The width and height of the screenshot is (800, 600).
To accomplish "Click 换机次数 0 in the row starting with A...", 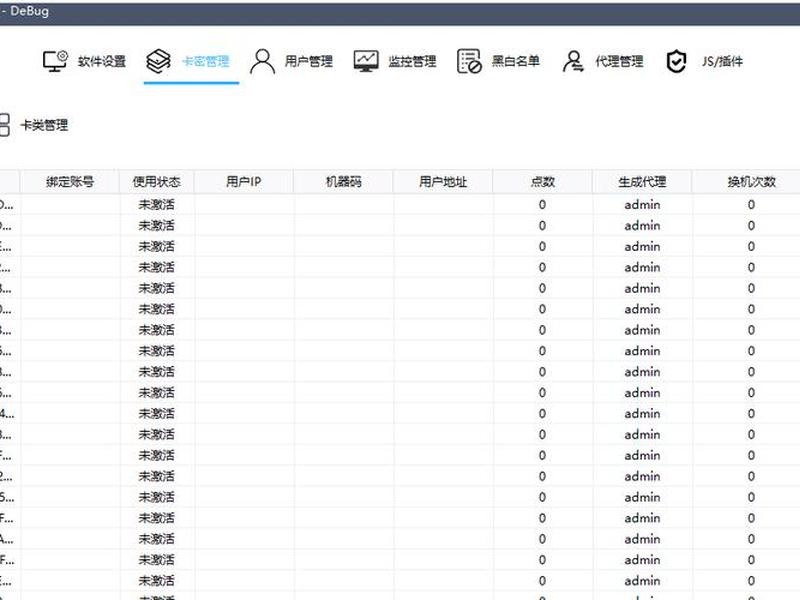I will (x=751, y=539).
